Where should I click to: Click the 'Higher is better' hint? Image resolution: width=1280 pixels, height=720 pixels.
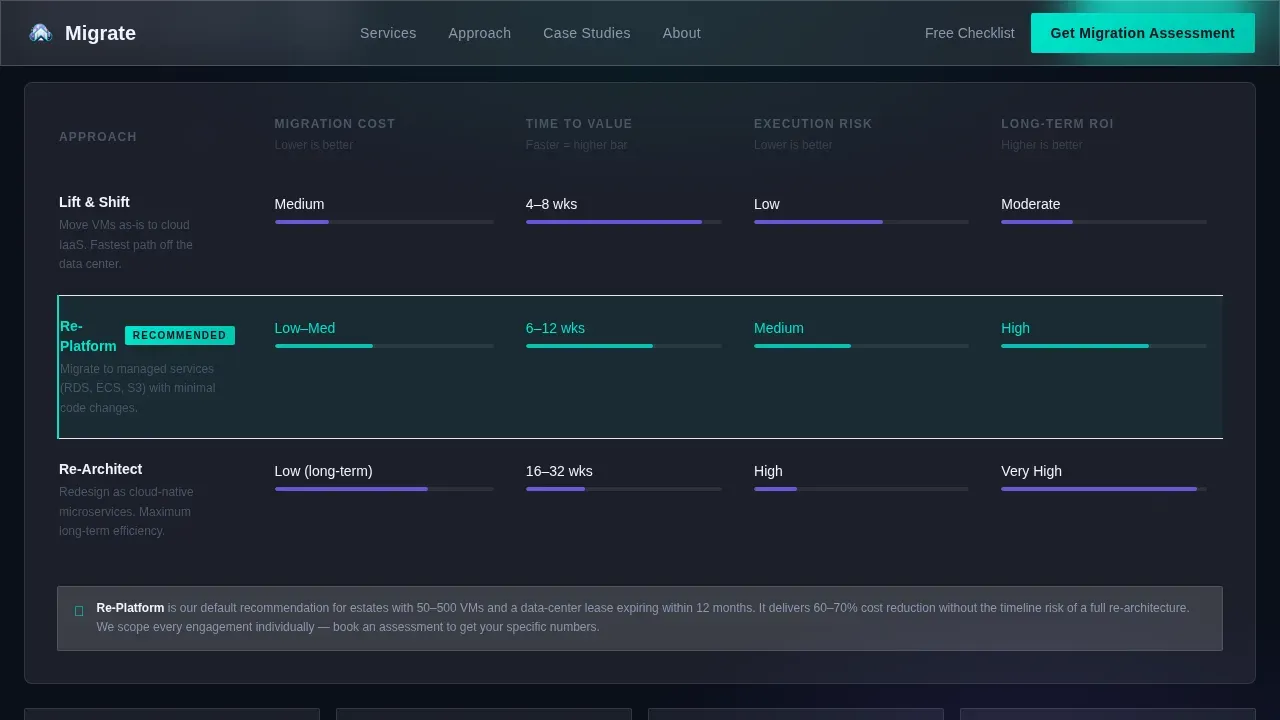pos(1042,145)
